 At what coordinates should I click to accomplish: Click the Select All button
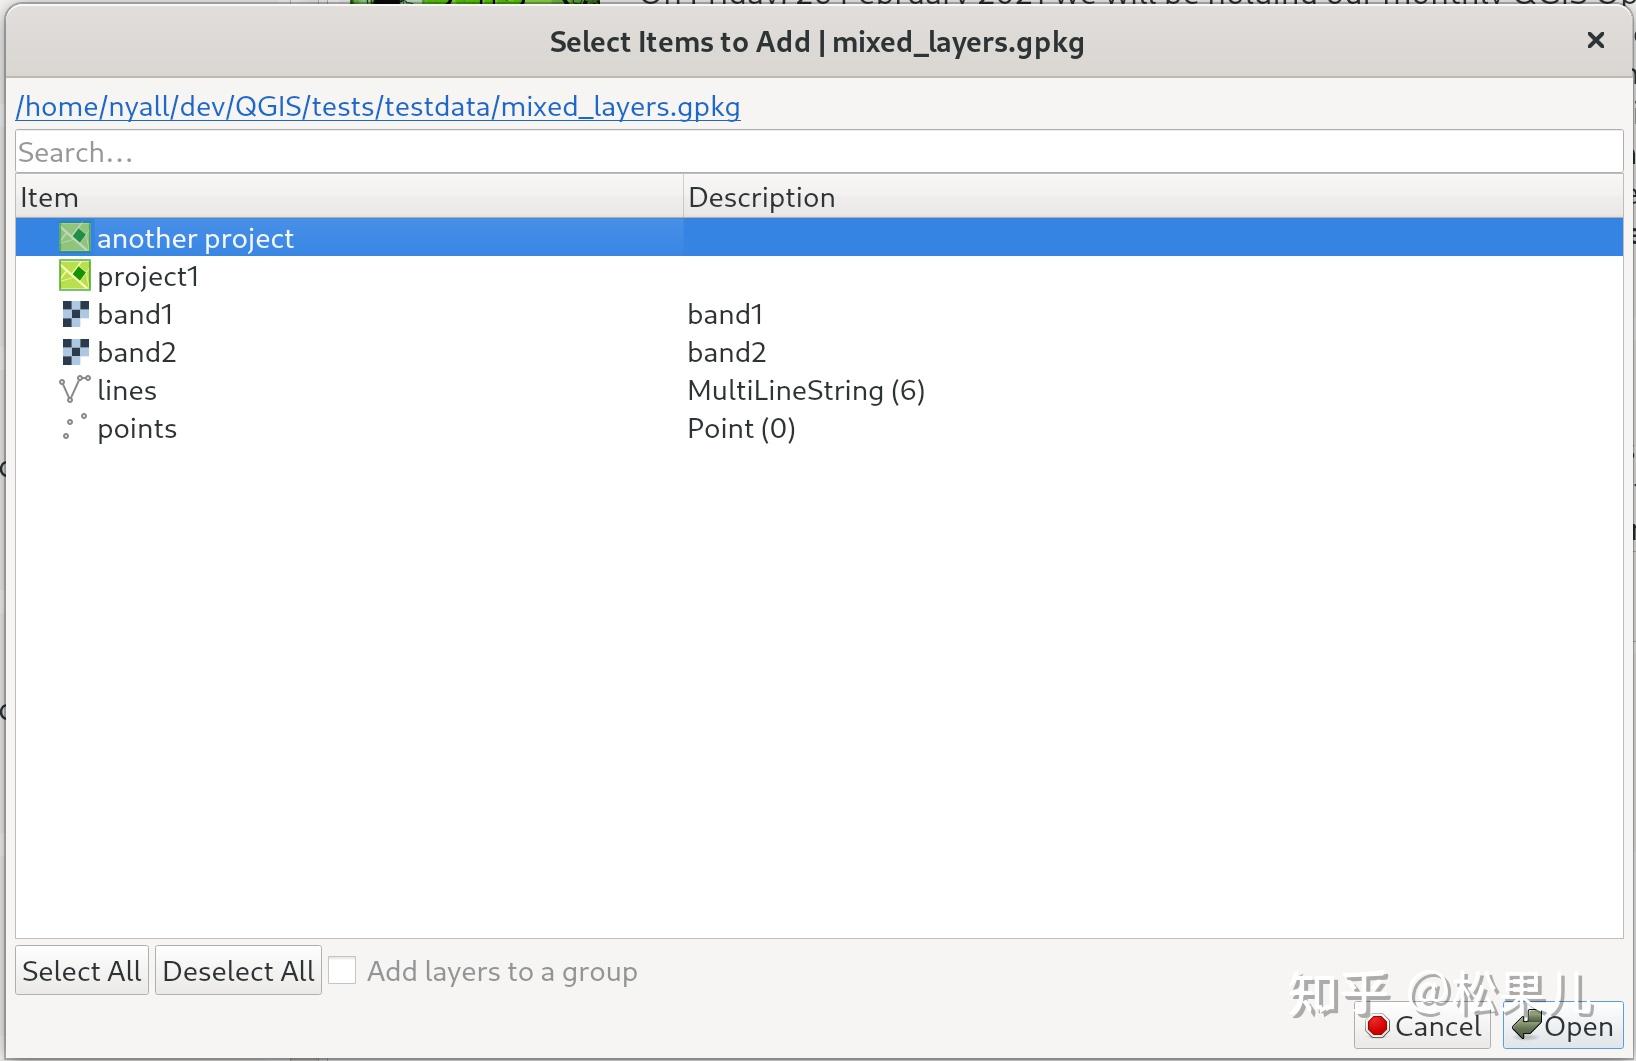pyautogui.click(x=82, y=971)
